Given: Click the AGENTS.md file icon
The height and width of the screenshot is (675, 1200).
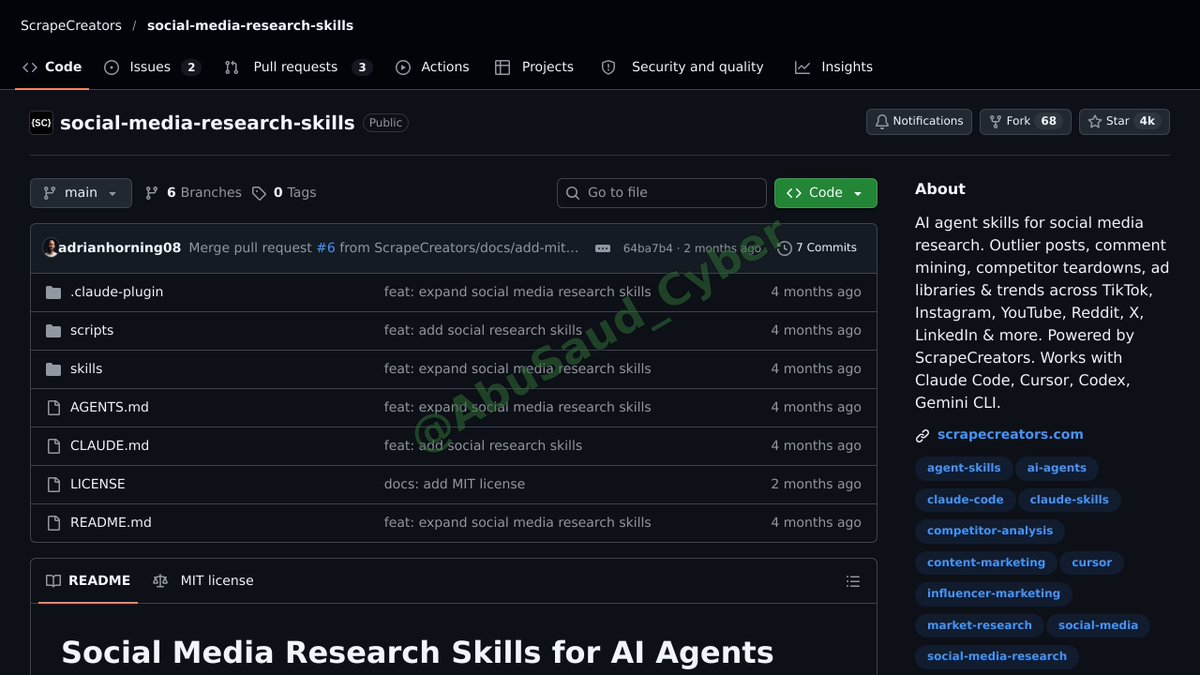Looking at the screenshot, I should [54, 407].
